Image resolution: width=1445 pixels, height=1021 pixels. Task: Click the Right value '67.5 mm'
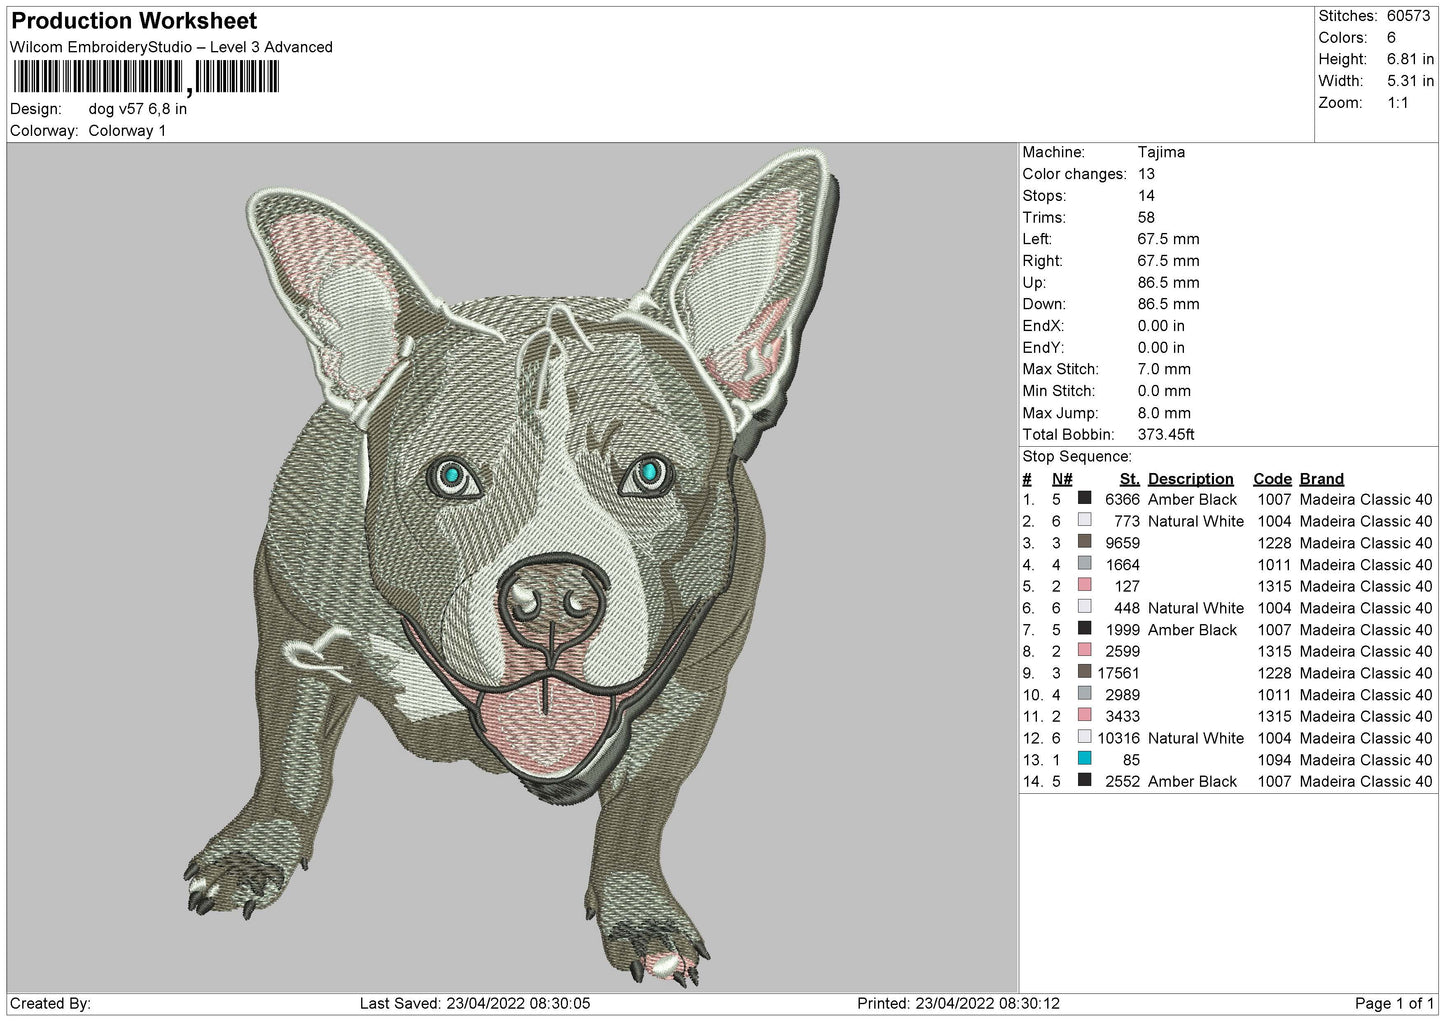click(x=1168, y=261)
